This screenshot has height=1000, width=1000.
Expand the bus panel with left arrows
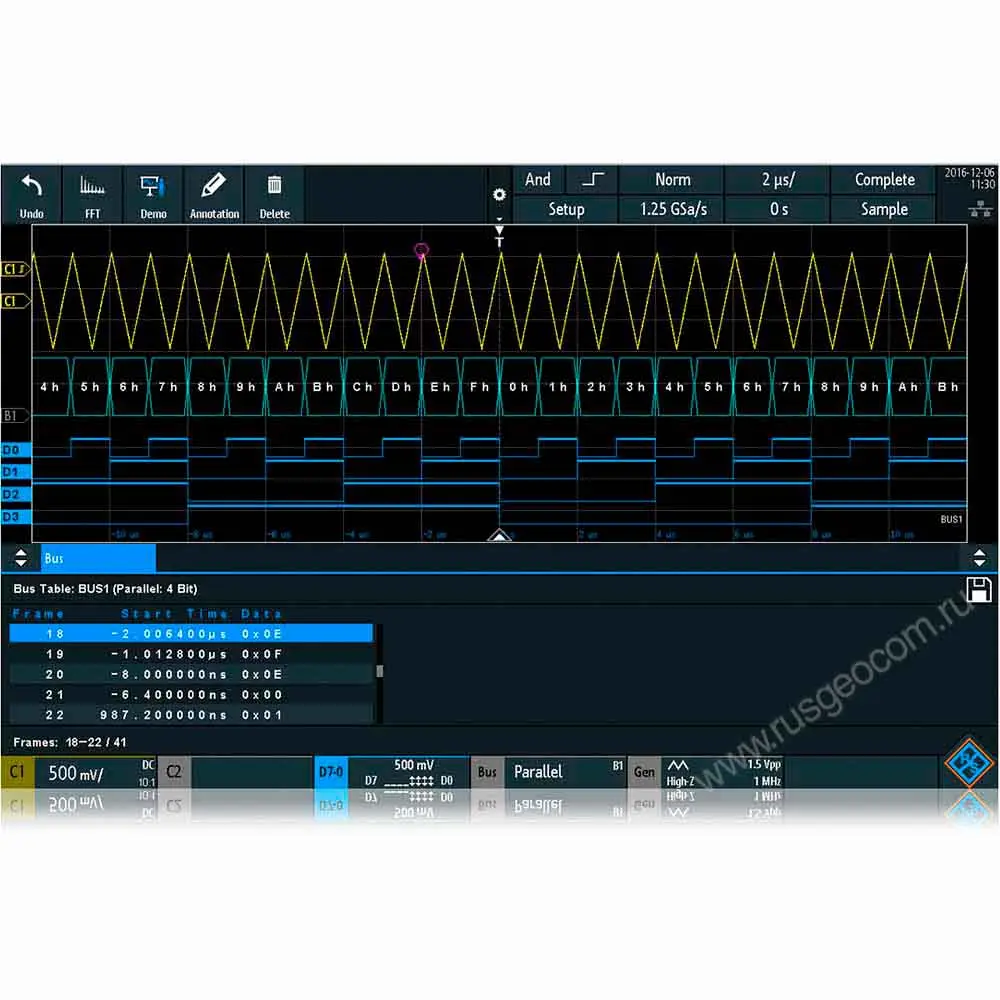pos(19,558)
